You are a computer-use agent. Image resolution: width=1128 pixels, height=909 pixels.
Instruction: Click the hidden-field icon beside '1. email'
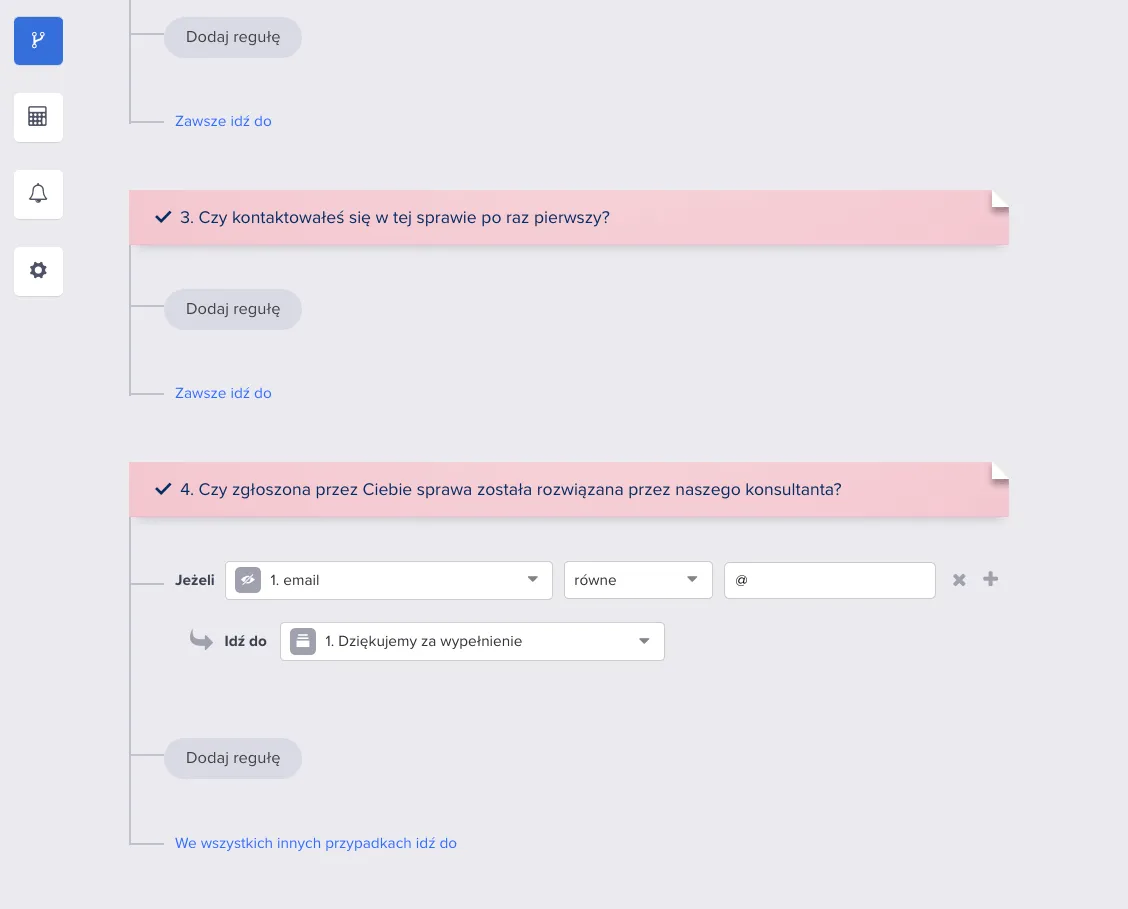coord(247,580)
